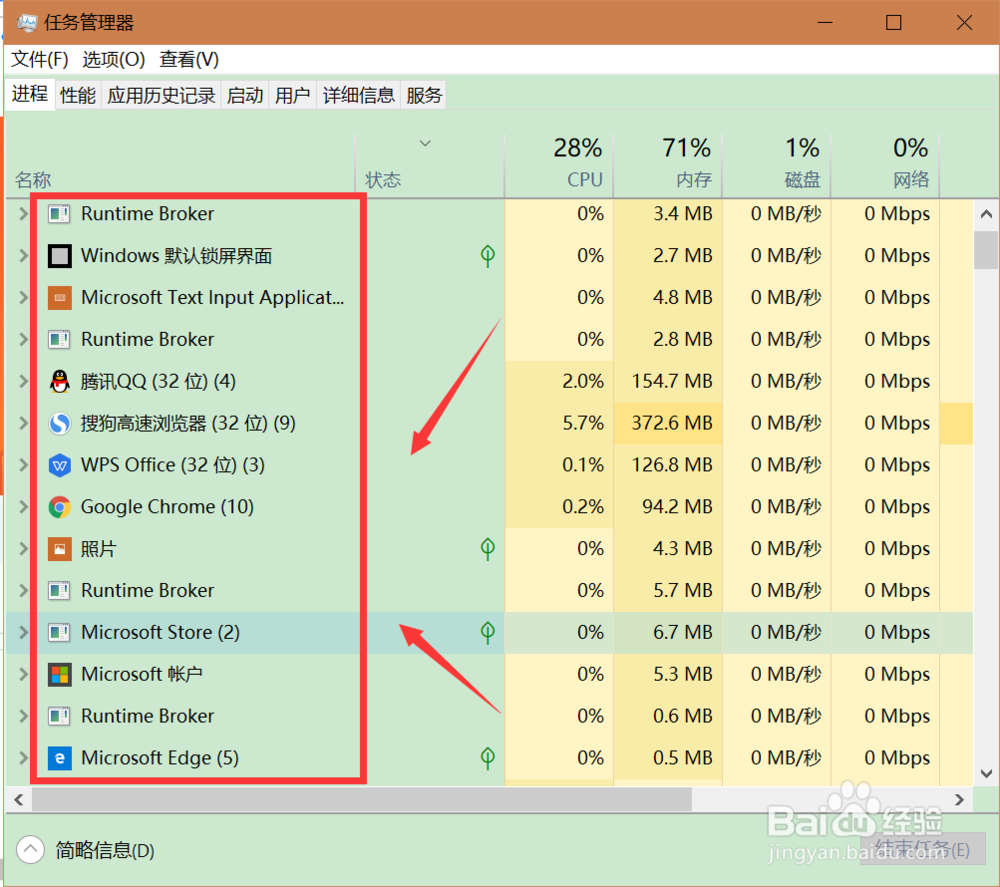The width and height of the screenshot is (1000, 887).
Task: Click the WPS Office icon
Action: click(x=59, y=465)
